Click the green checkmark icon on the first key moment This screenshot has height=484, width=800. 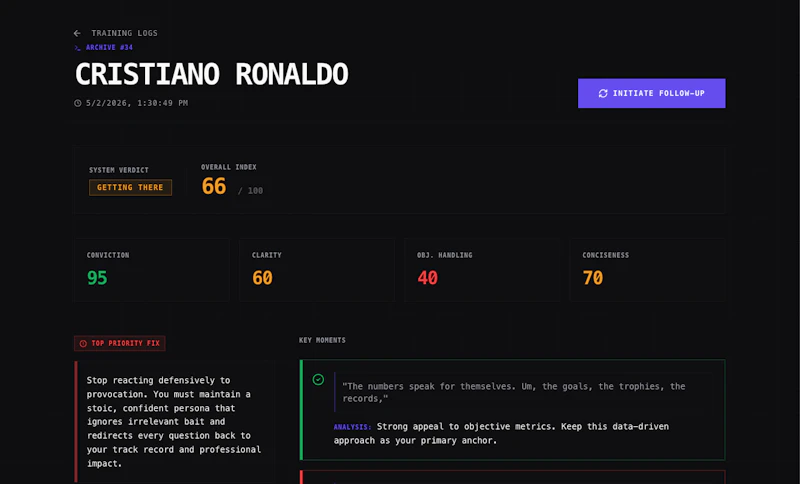(x=318, y=379)
